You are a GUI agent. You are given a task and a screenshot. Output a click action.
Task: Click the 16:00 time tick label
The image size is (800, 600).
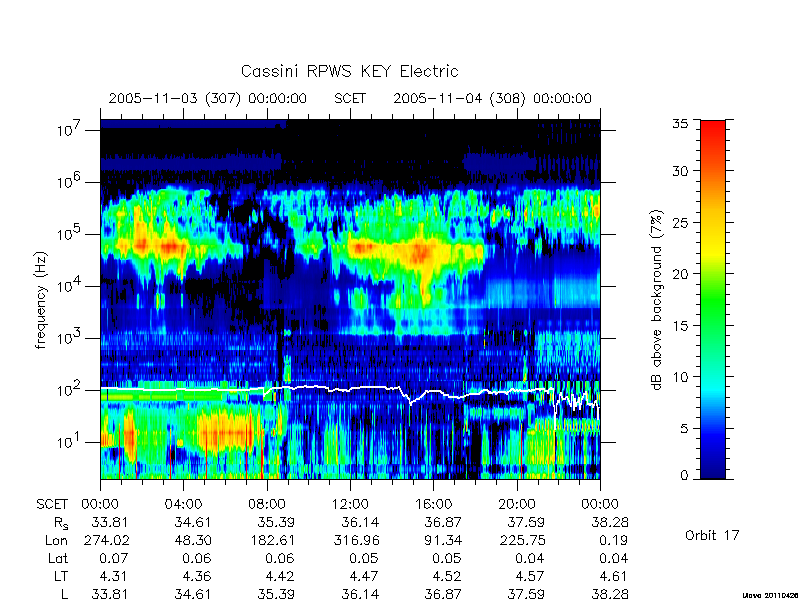coord(433,504)
